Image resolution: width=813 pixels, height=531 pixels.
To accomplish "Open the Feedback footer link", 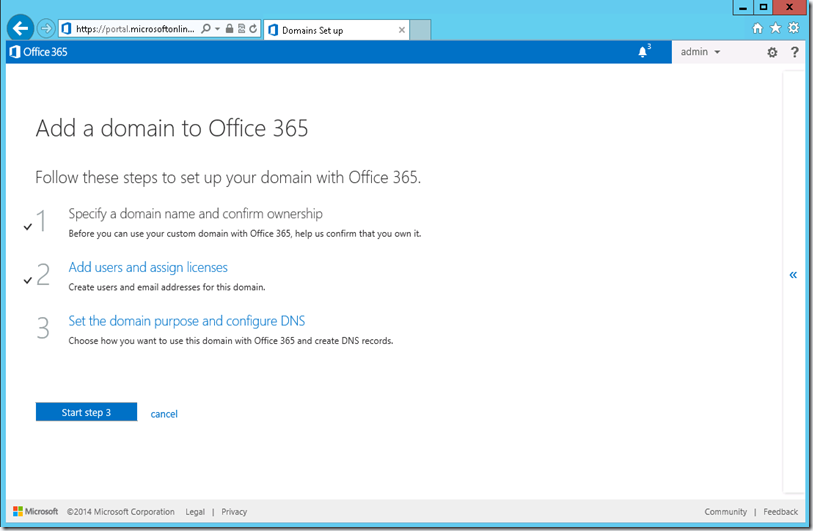I will [780, 512].
